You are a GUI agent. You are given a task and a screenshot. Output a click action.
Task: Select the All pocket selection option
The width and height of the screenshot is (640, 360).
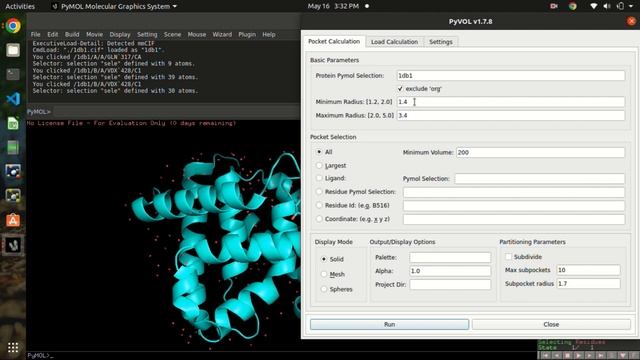(319, 152)
